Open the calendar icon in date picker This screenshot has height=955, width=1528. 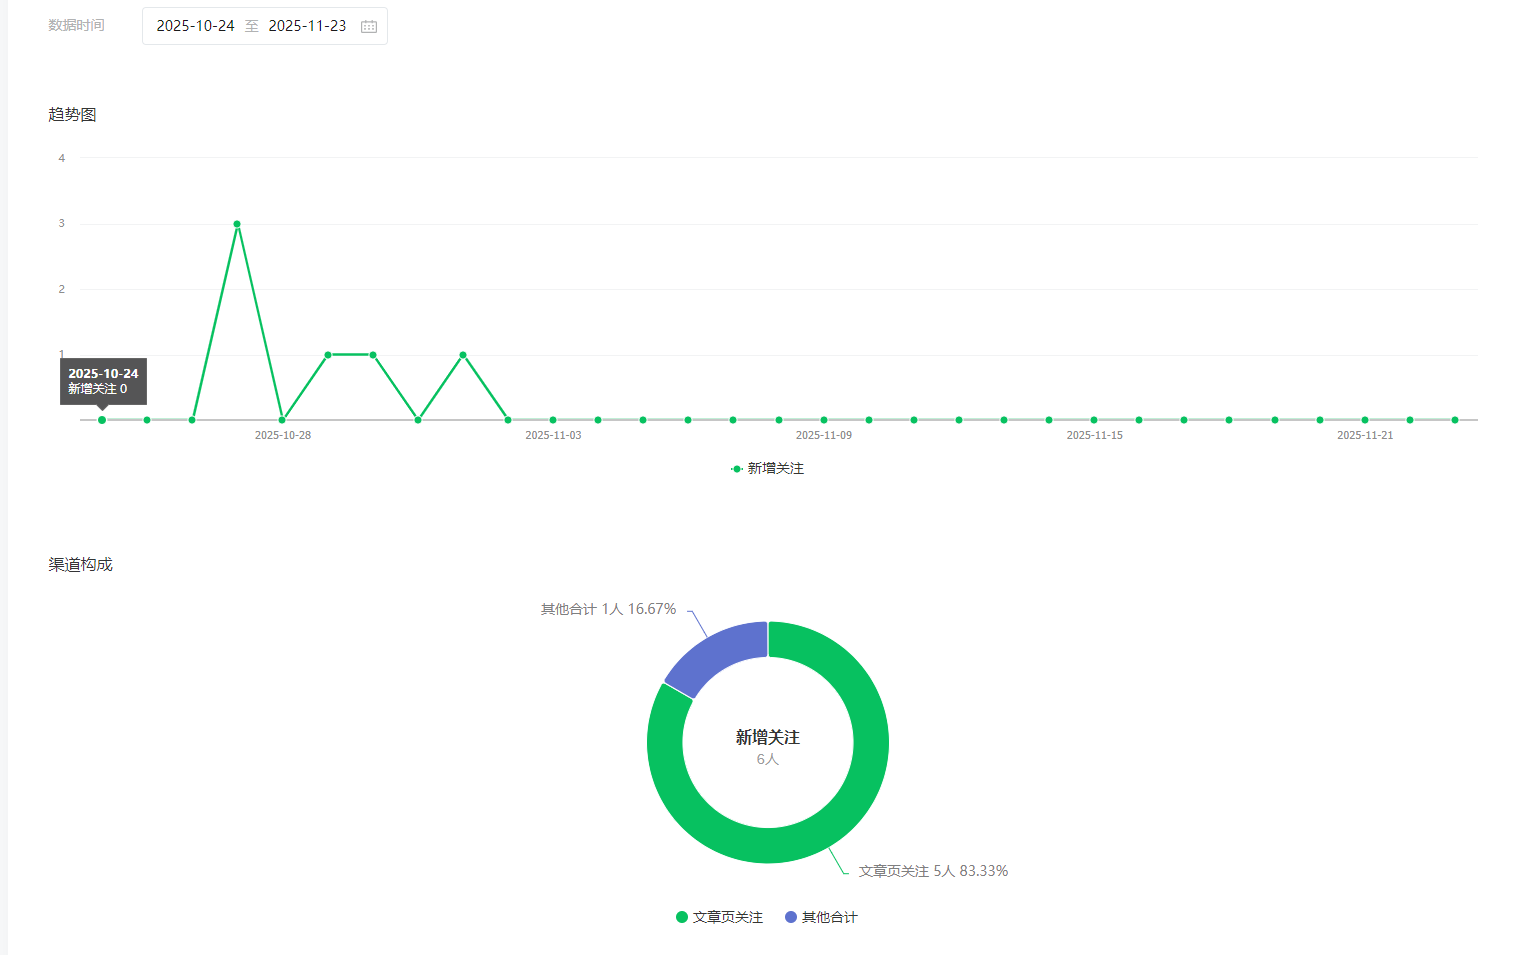point(369,26)
